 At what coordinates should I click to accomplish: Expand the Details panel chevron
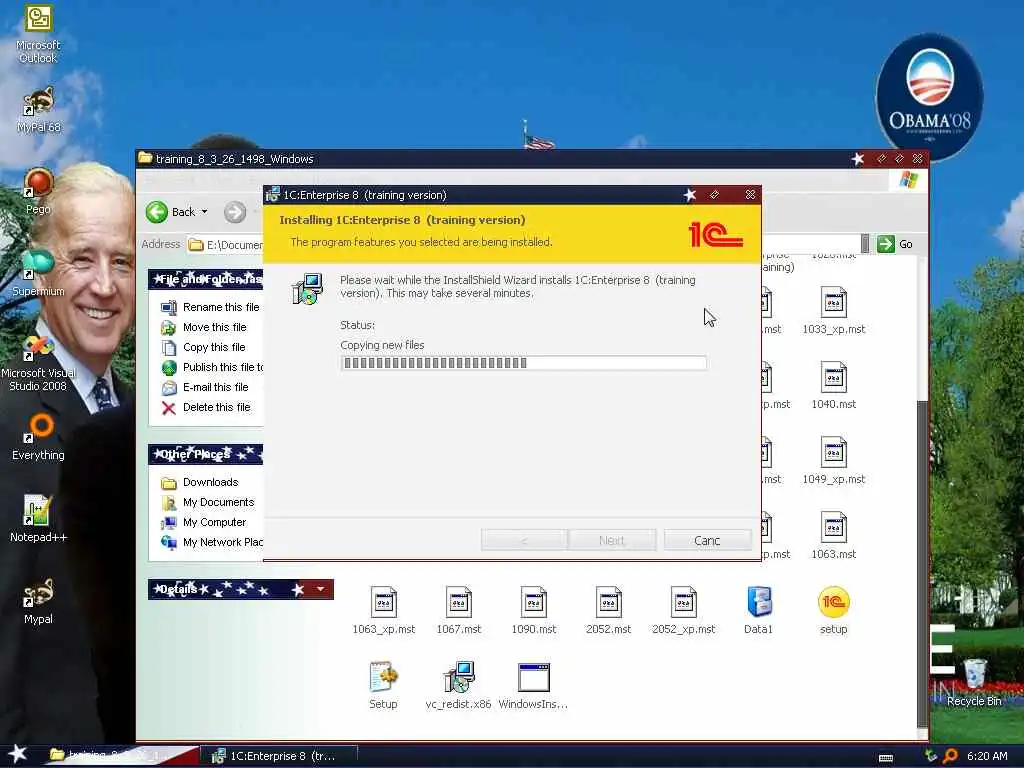(x=320, y=589)
